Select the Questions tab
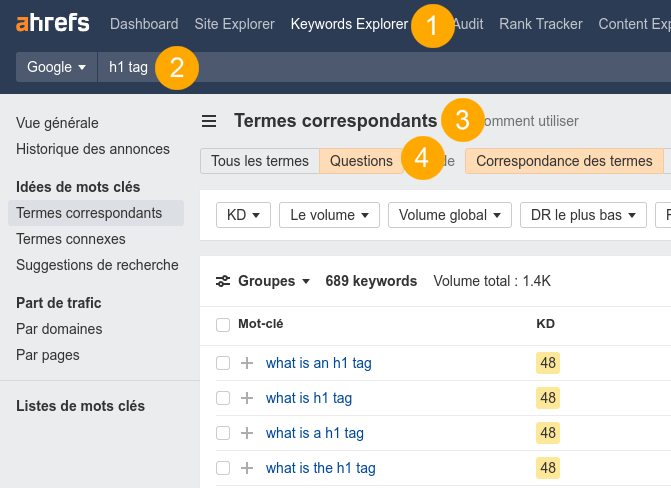 [x=361, y=161]
